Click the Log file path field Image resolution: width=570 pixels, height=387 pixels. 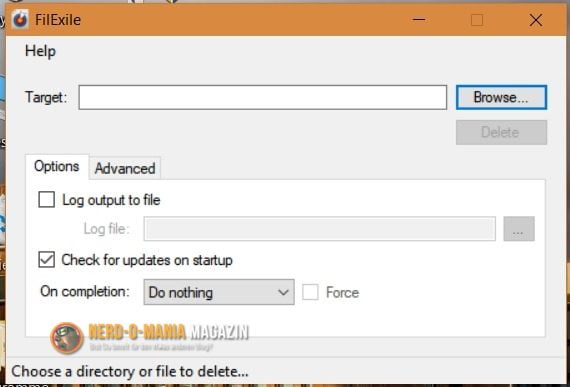pos(320,229)
